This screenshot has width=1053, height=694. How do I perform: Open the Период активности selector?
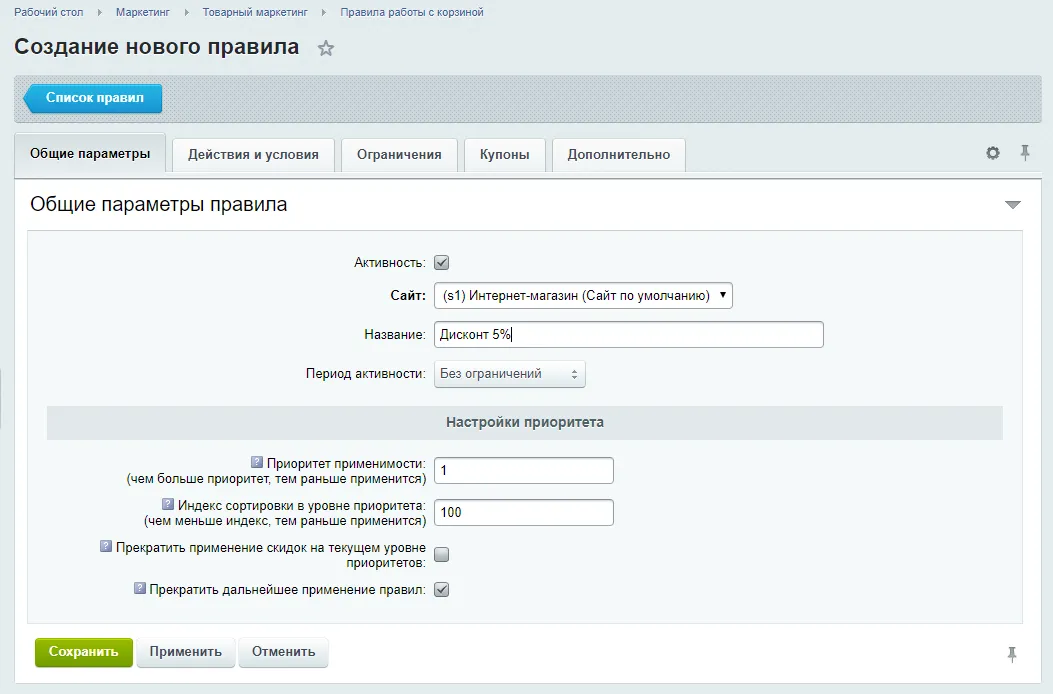click(510, 373)
